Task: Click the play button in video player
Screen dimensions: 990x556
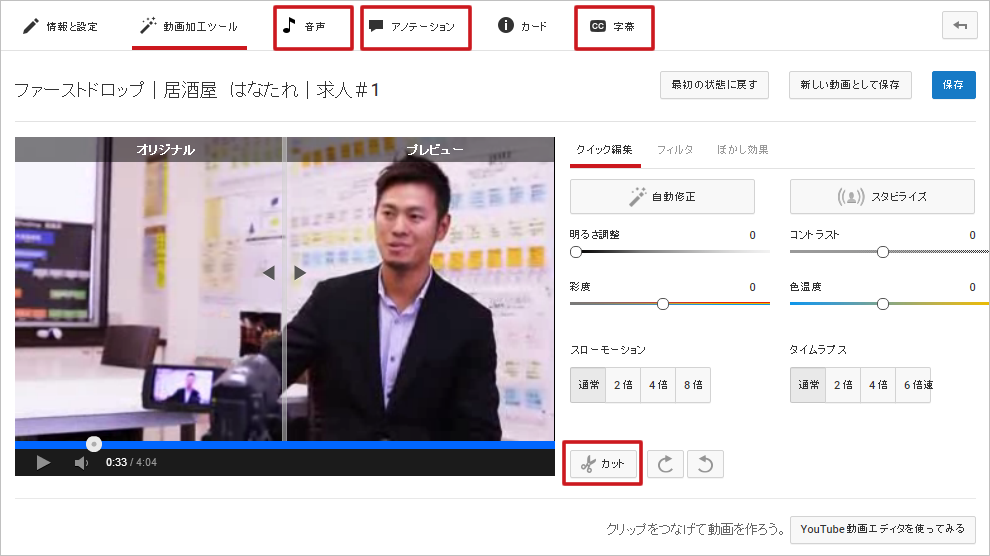Action: click(x=43, y=463)
